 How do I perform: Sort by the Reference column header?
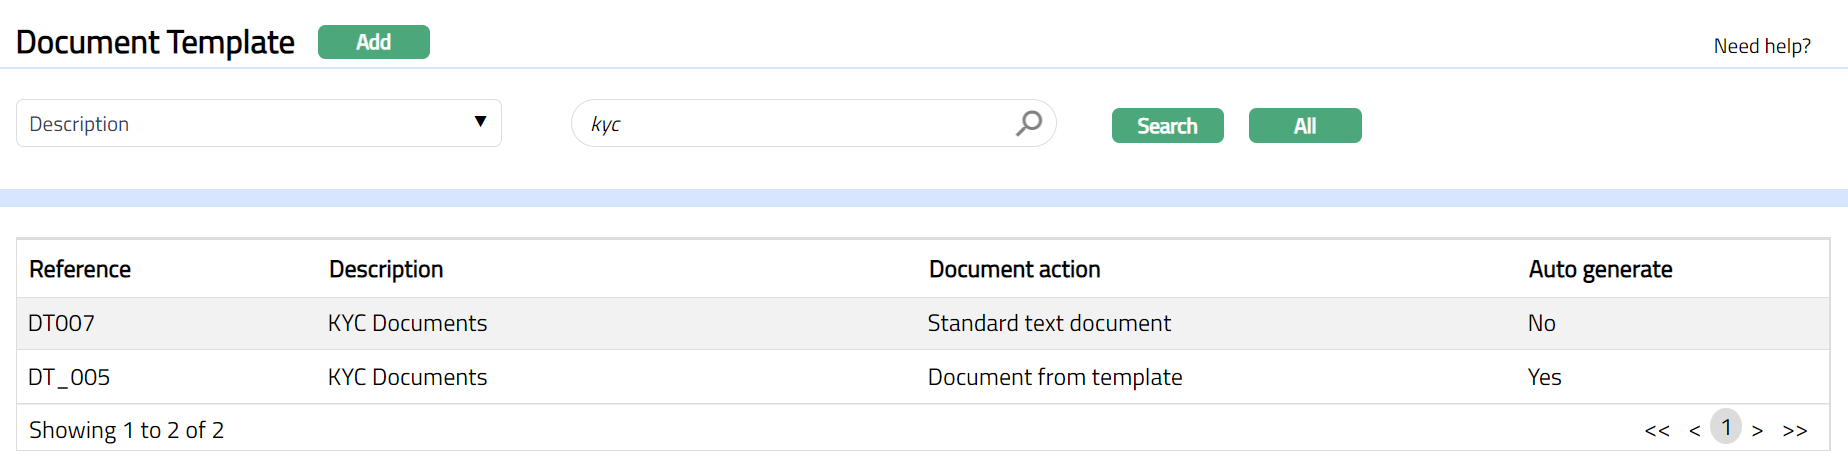80,269
